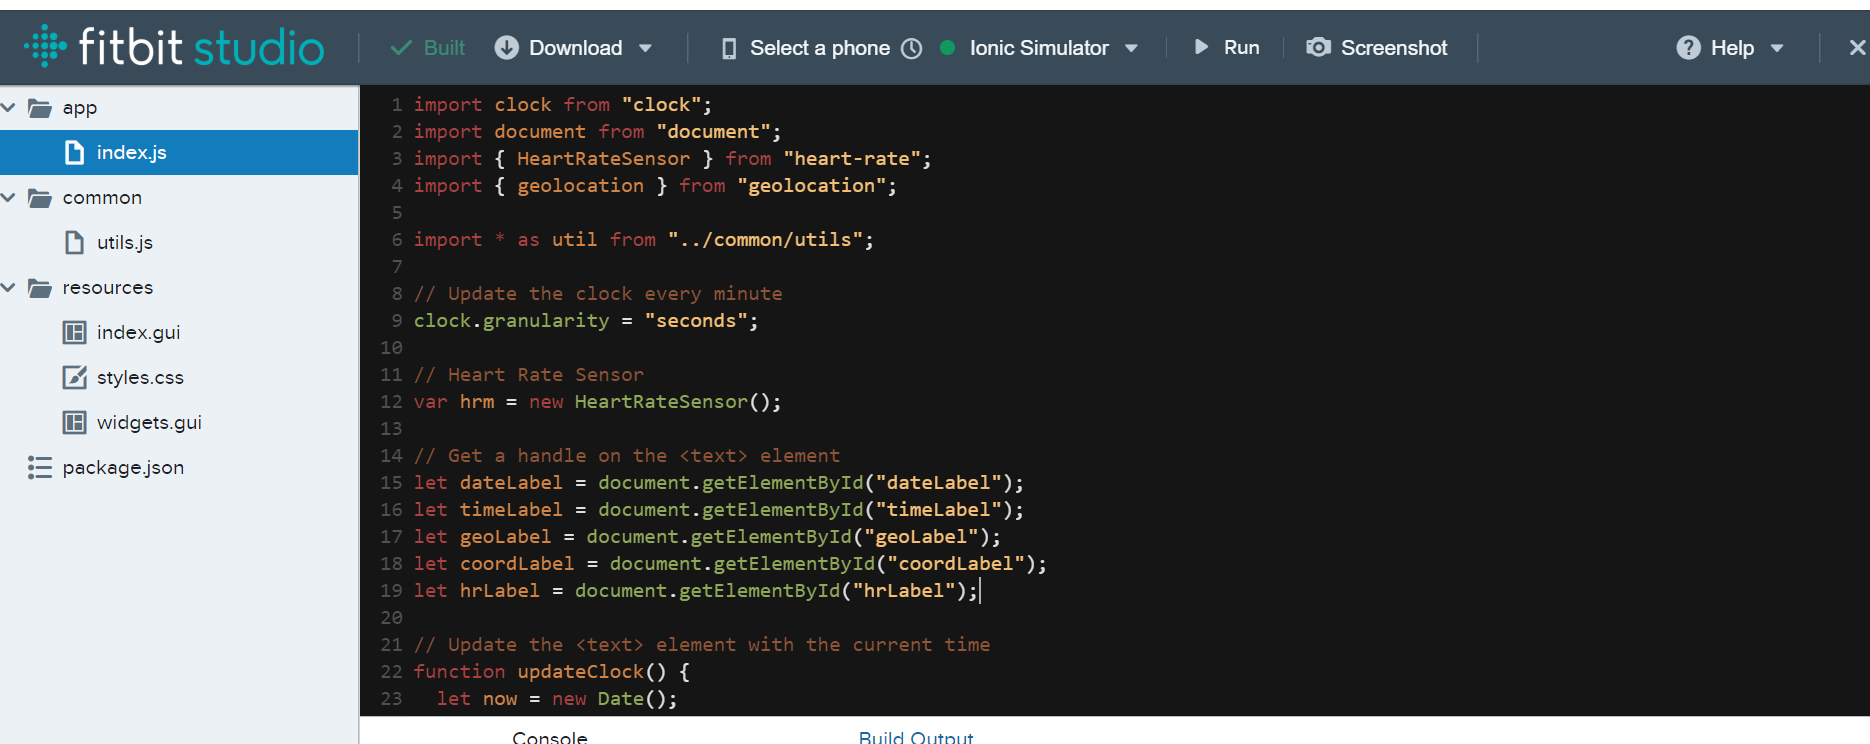Click Select a phone
Viewport: 1870px width, 744px height.
click(820, 48)
